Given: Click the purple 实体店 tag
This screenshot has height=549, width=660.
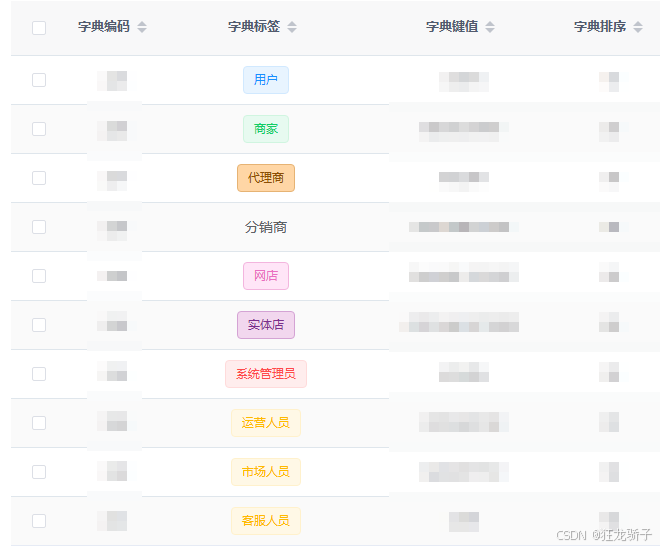Looking at the screenshot, I should pyautogui.click(x=266, y=325).
